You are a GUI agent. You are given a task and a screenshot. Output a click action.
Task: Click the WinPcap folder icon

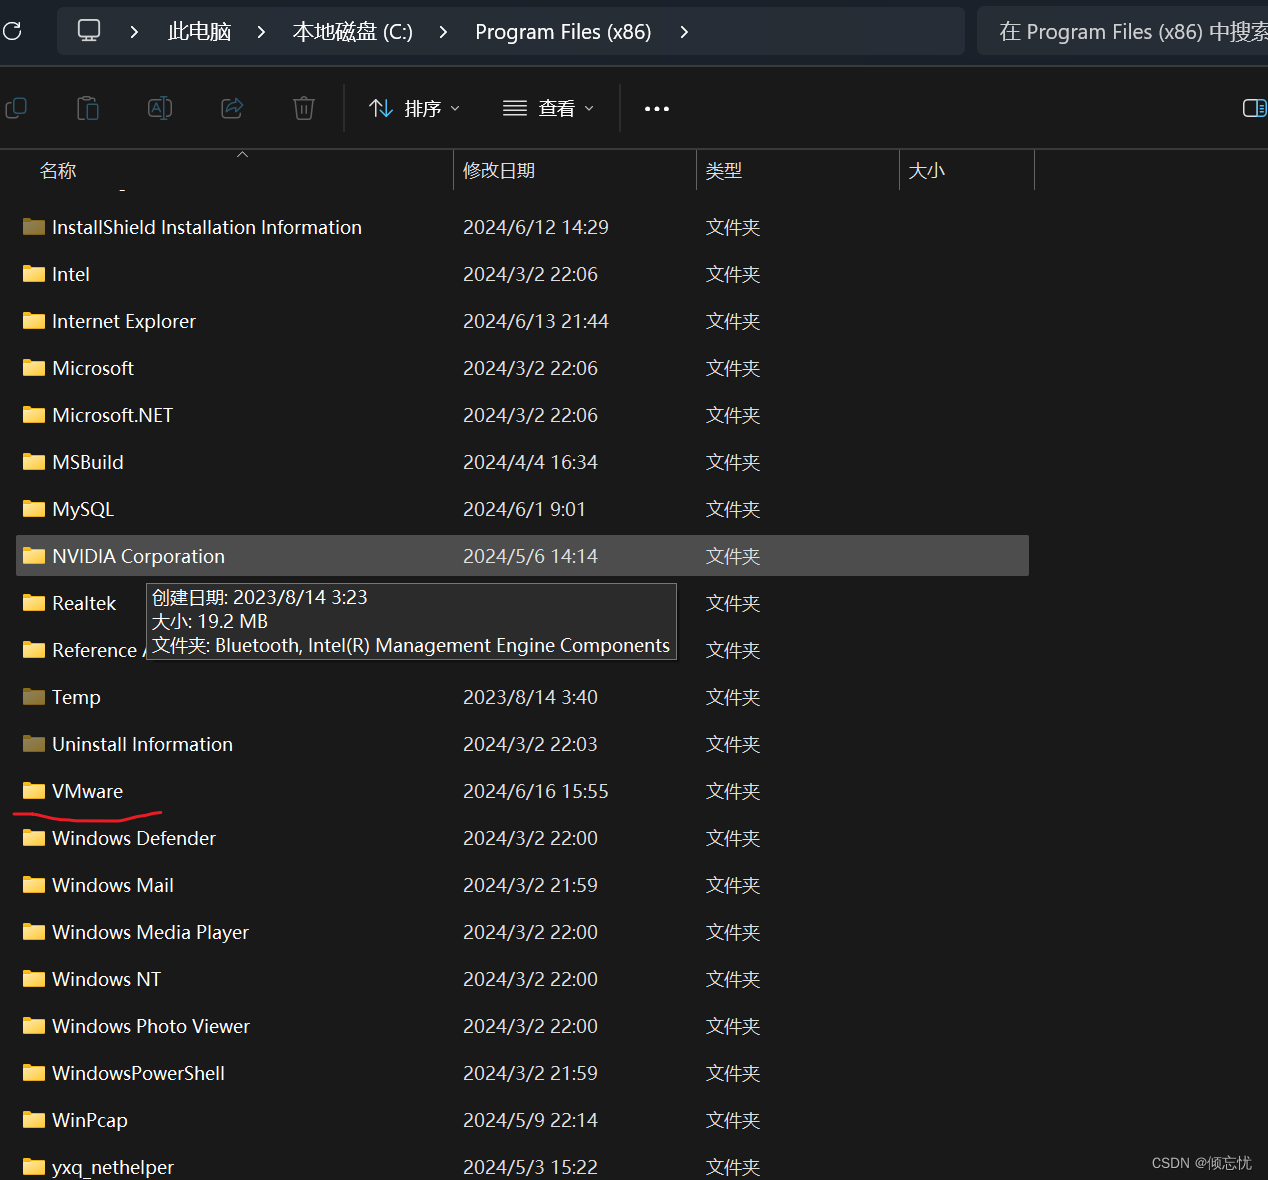tap(34, 1120)
